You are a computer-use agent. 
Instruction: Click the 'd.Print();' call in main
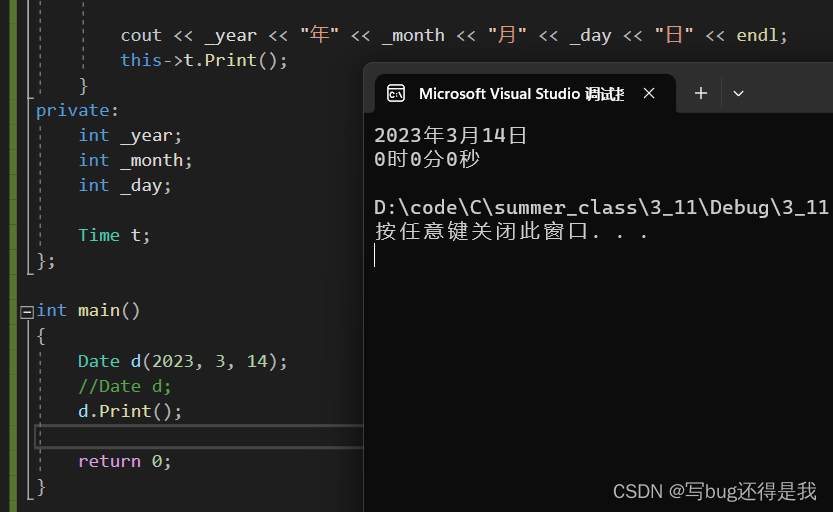(x=130, y=412)
